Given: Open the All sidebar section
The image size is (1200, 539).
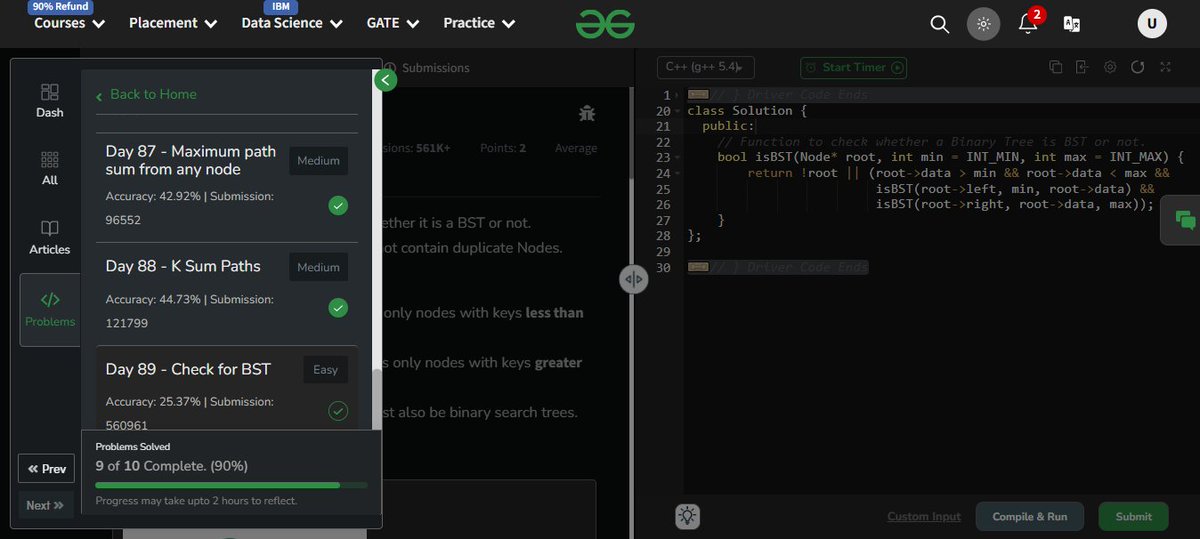Looking at the screenshot, I should (x=50, y=168).
